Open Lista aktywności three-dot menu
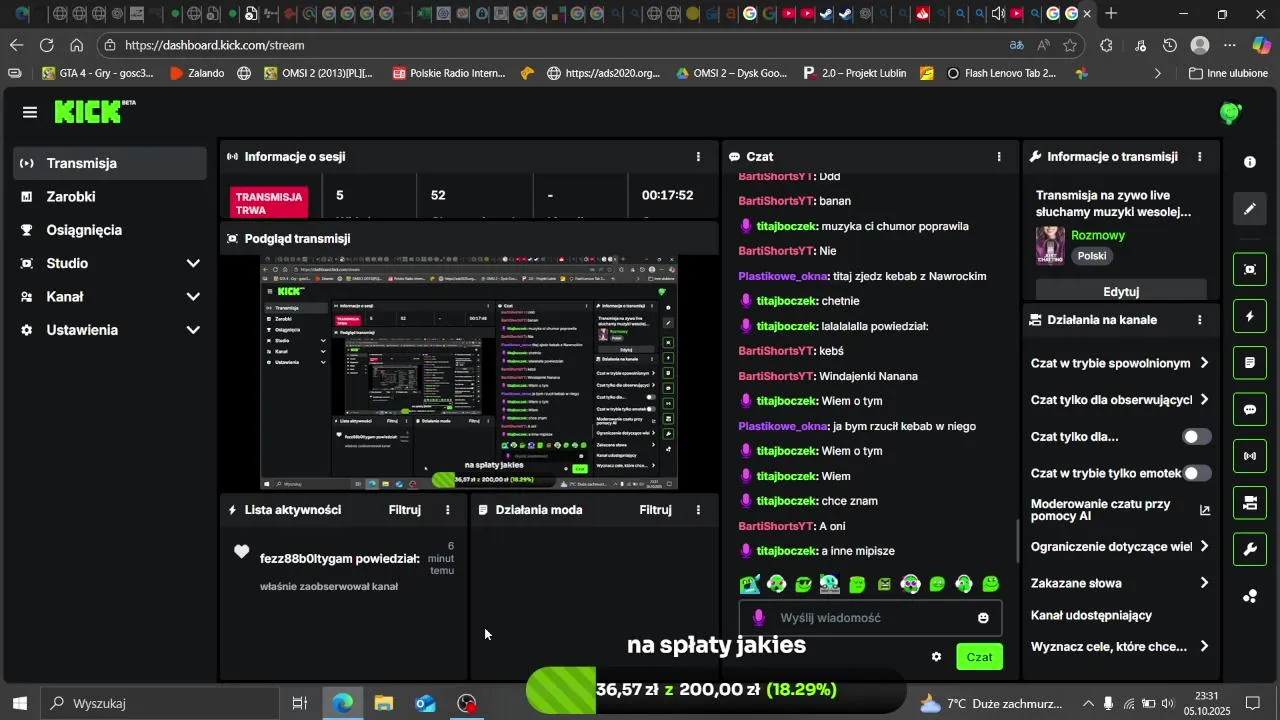The width and height of the screenshot is (1280, 720). (447, 510)
